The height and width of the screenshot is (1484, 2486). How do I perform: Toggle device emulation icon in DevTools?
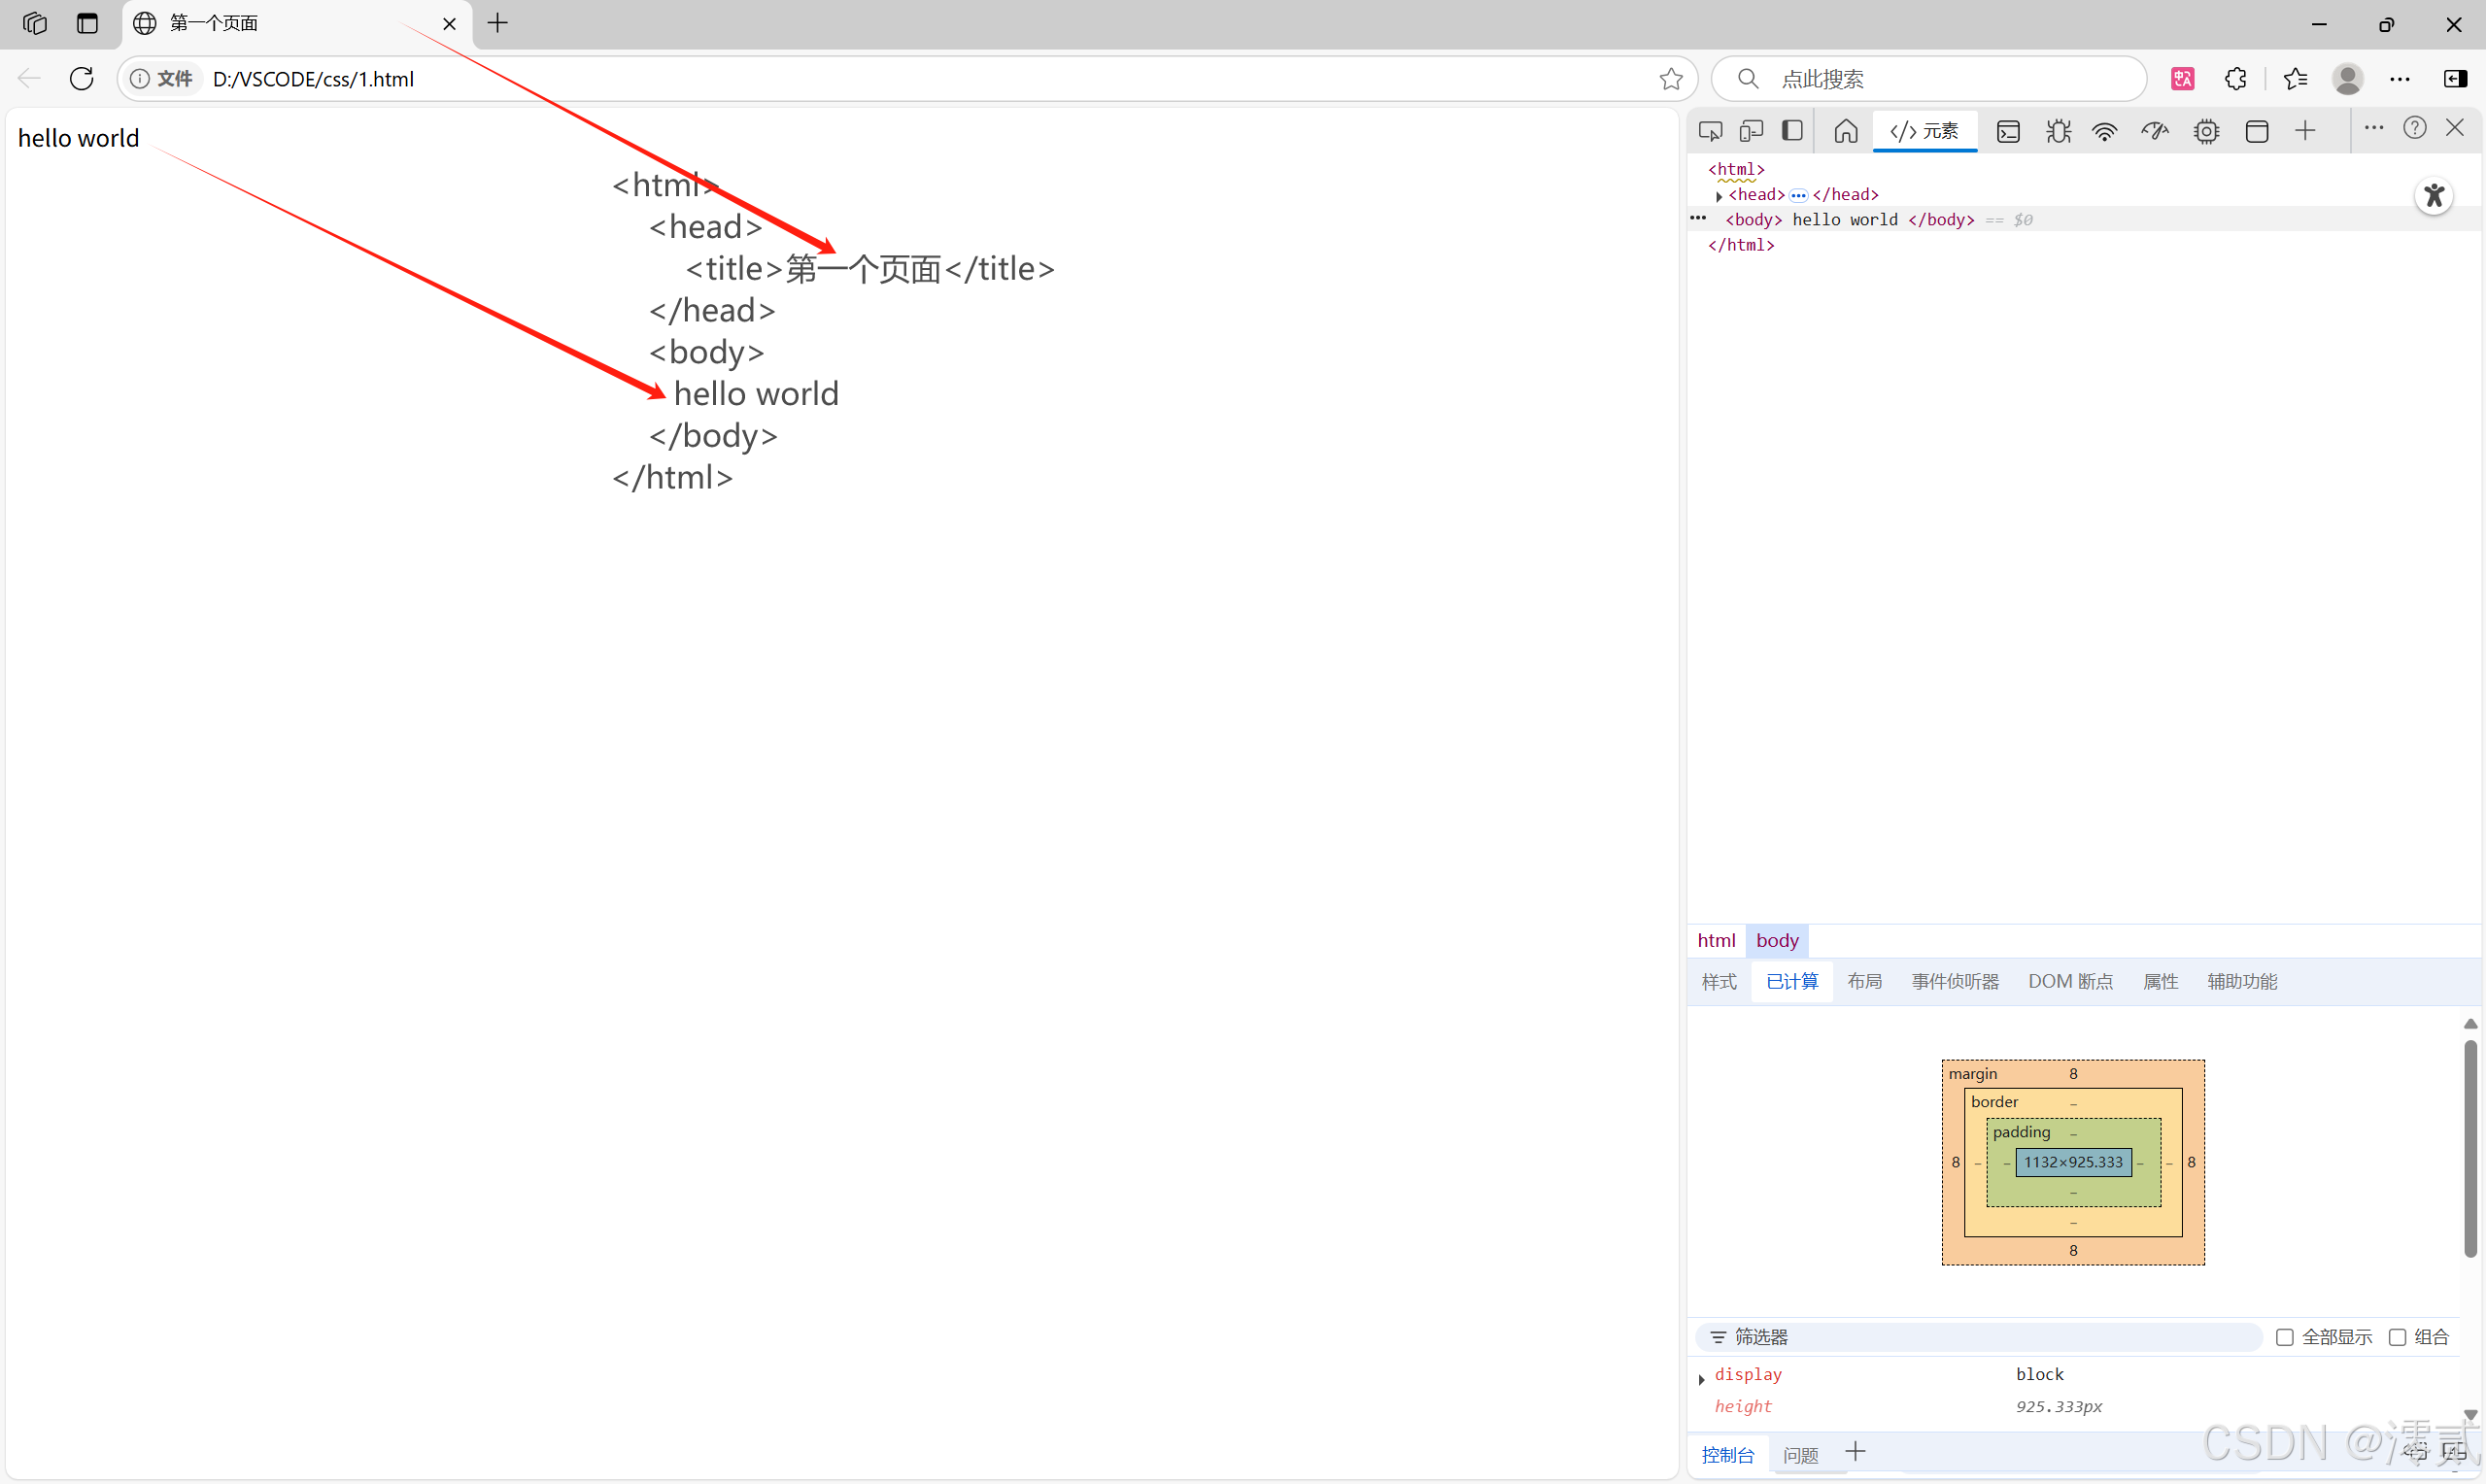[1751, 131]
